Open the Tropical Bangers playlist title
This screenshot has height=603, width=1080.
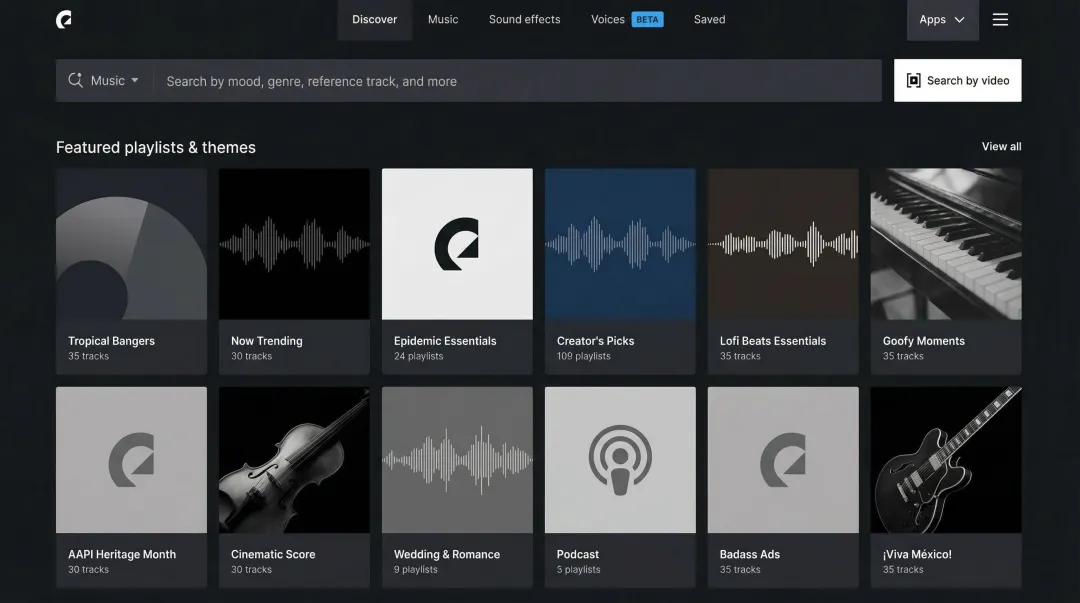pos(111,341)
